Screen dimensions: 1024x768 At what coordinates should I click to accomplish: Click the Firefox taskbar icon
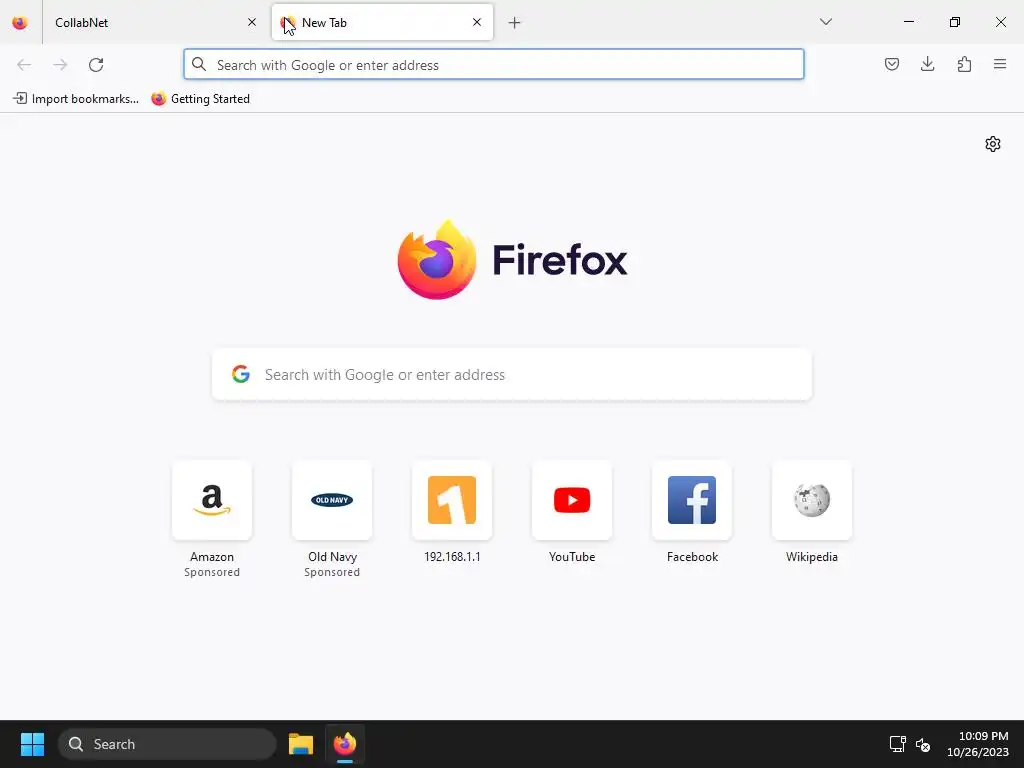point(345,744)
